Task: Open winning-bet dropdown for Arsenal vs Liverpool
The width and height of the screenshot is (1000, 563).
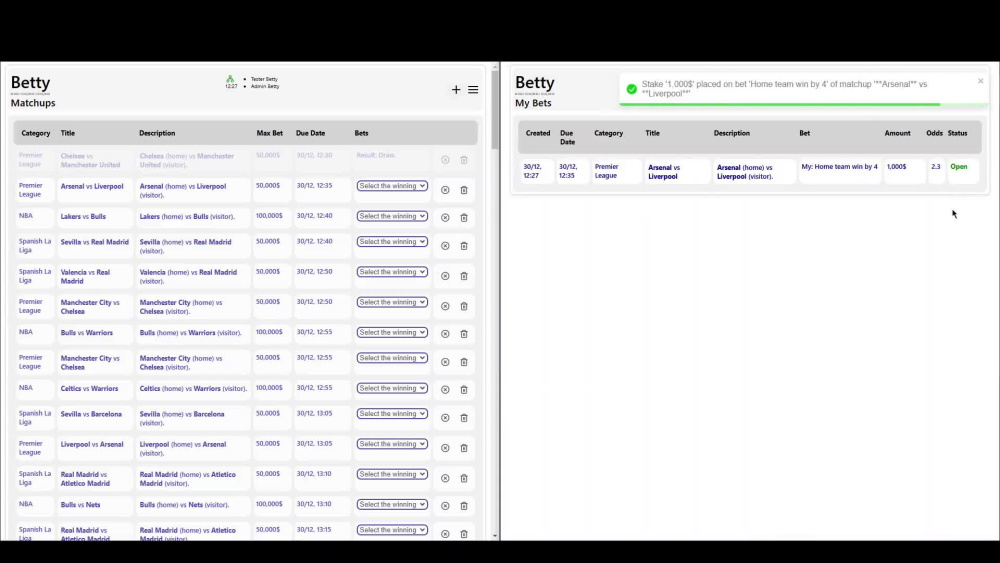Action: coord(392,186)
